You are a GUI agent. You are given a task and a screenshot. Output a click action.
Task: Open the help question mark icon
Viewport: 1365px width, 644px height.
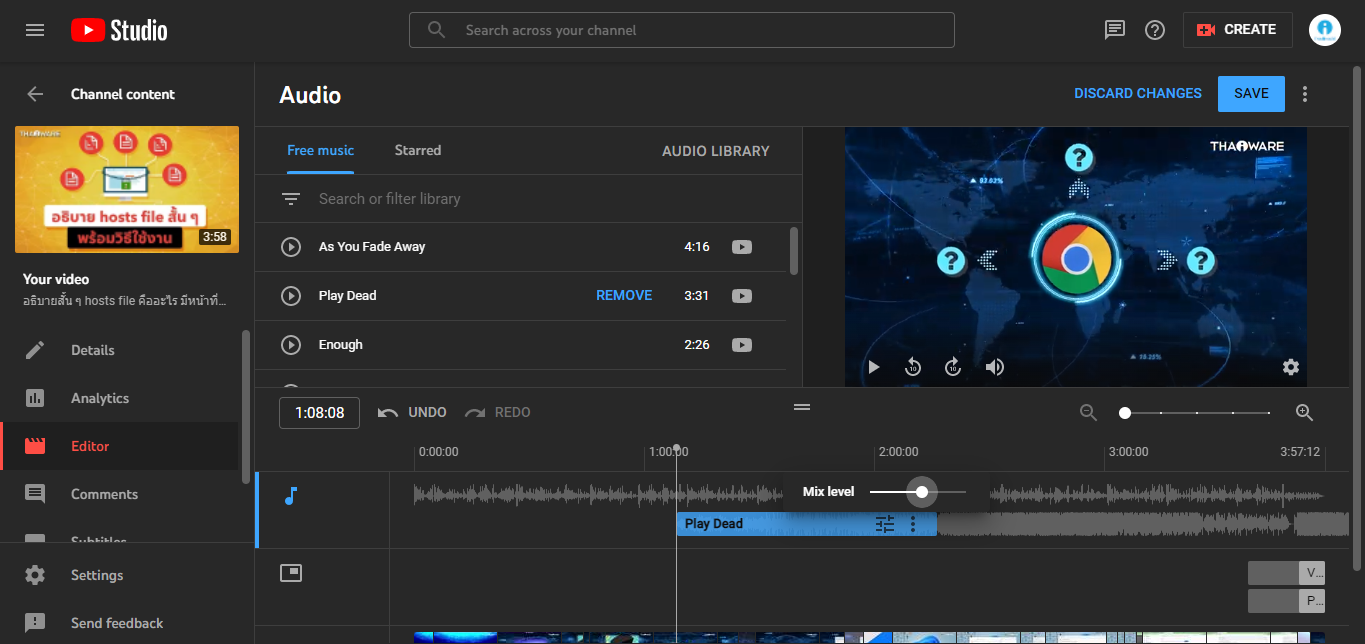[x=1155, y=30]
